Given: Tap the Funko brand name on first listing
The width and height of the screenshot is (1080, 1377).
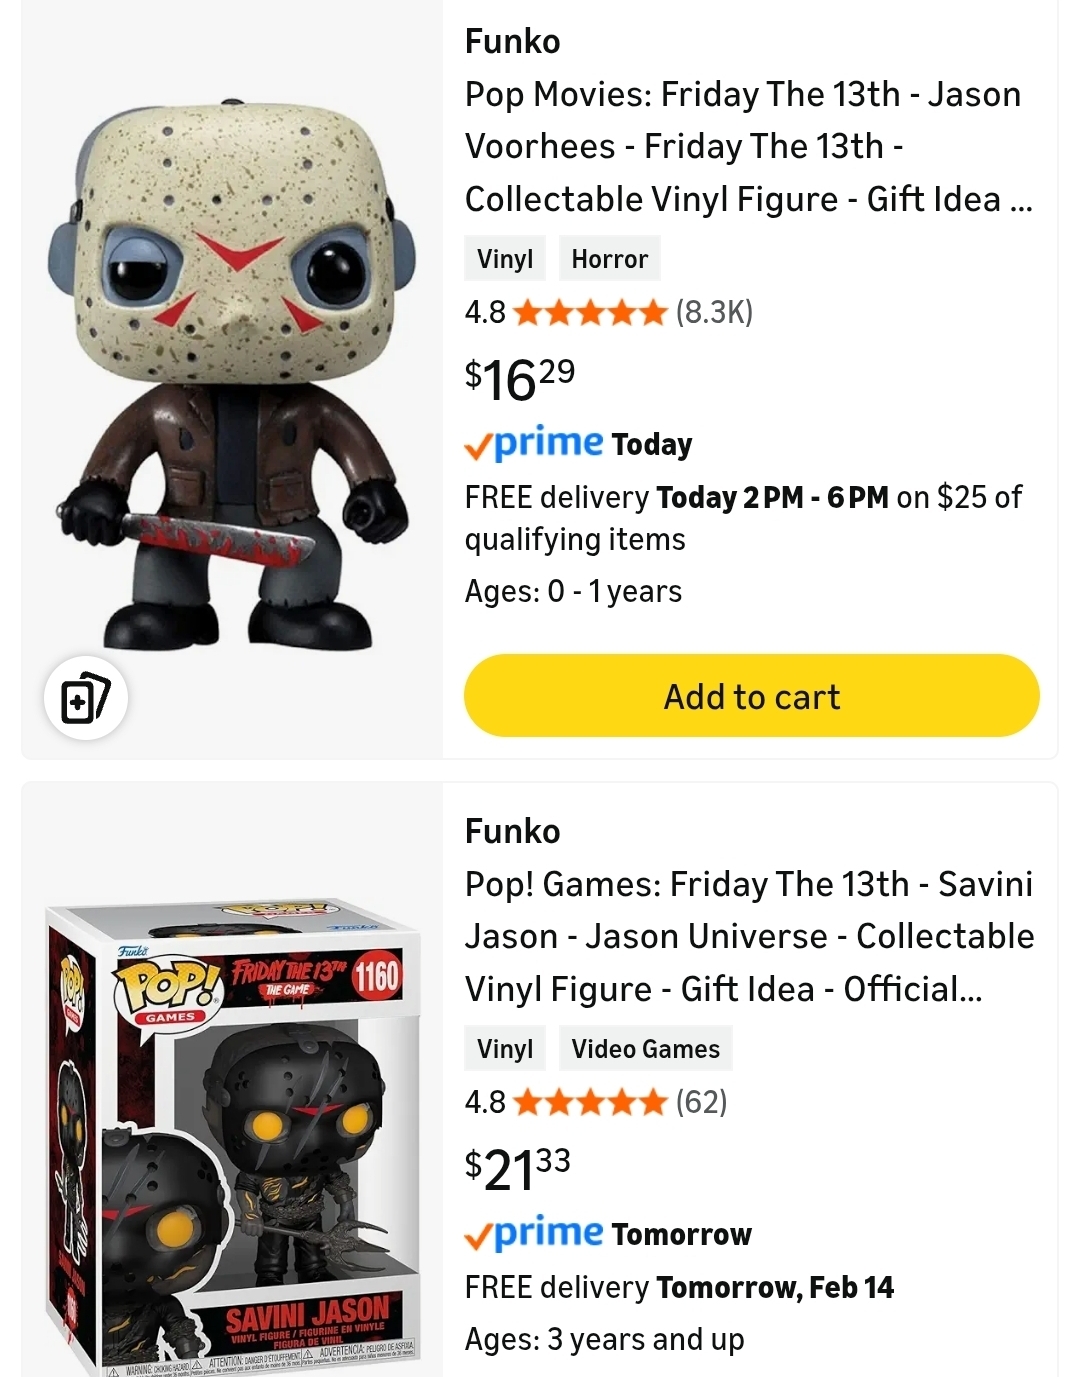Looking at the screenshot, I should [x=512, y=41].
